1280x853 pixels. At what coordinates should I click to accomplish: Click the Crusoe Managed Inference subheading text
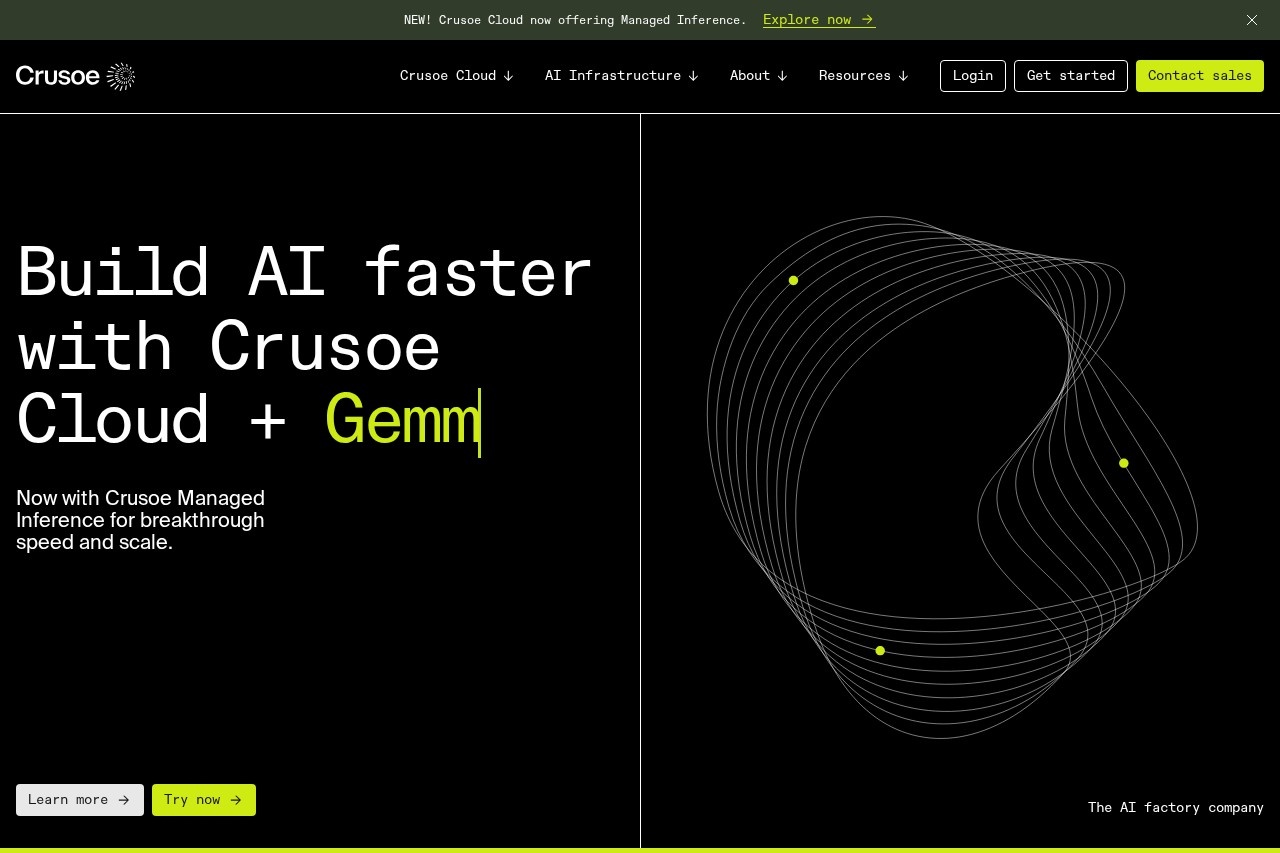tap(140, 520)
